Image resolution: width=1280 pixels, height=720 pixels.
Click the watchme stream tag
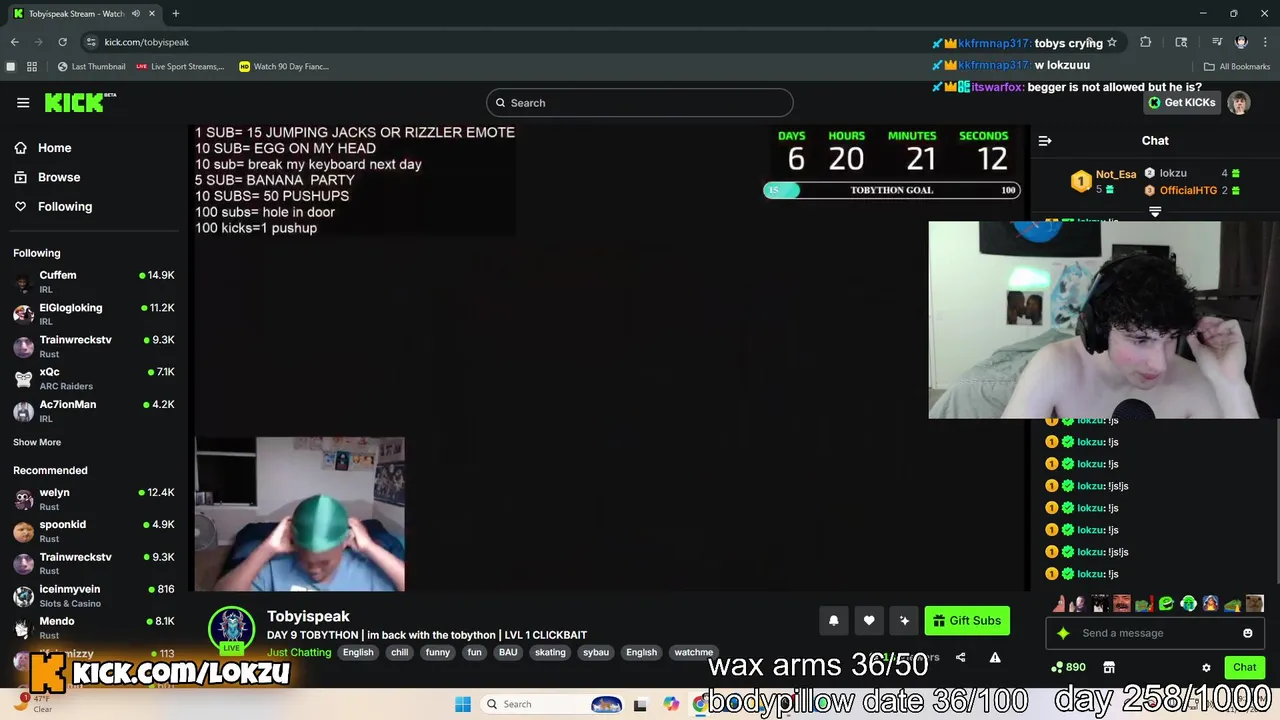click(x=693, y=653)
